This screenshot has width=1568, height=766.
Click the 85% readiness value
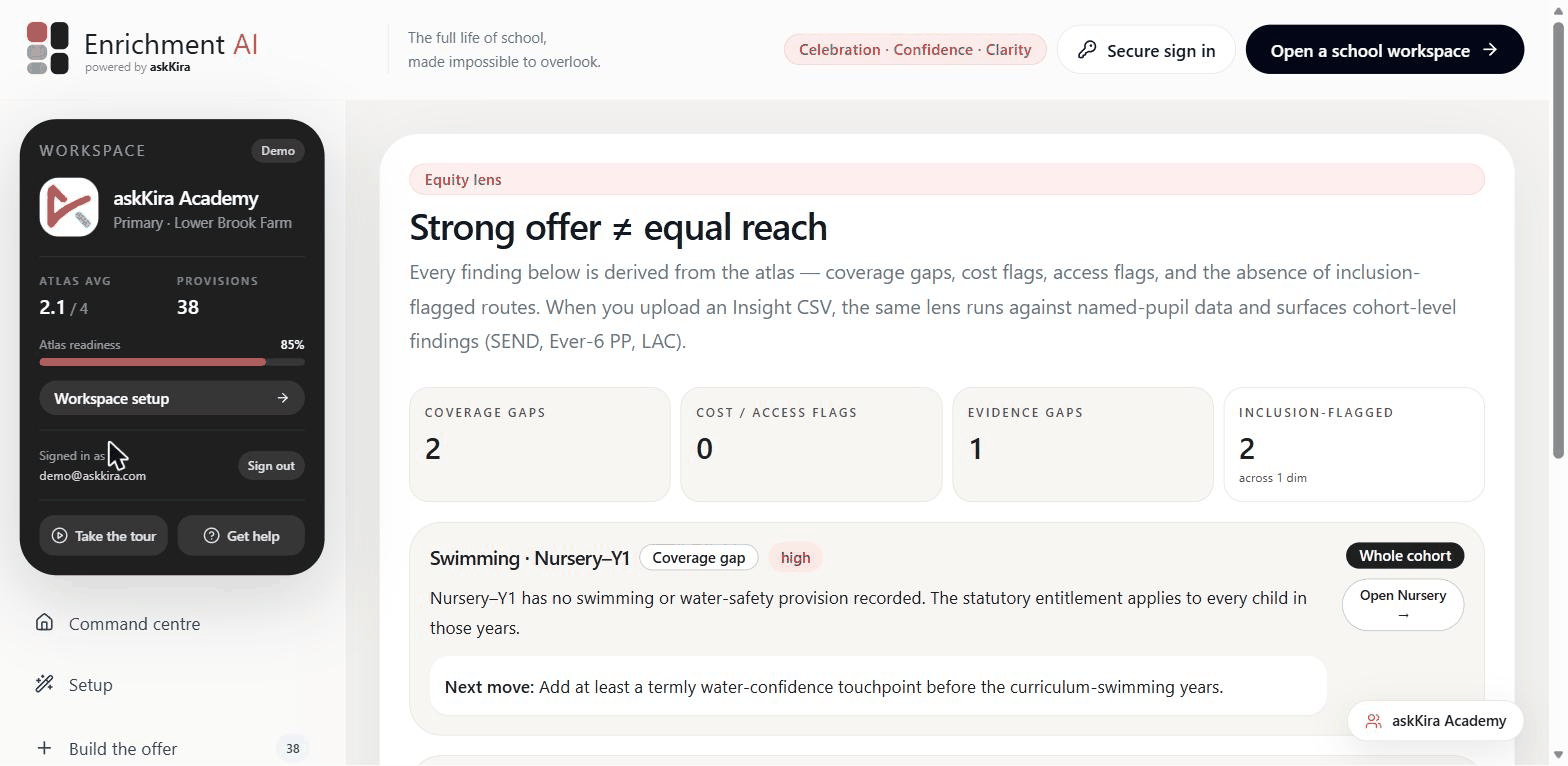[292, 345]
